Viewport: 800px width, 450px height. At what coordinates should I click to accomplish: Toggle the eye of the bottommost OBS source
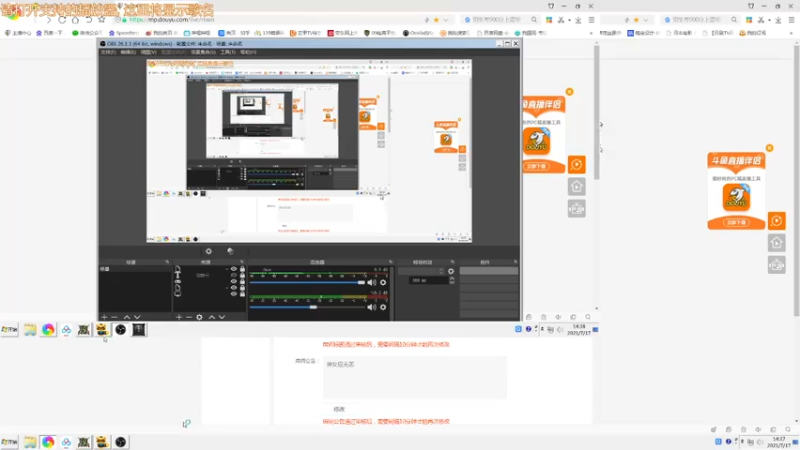(234, 294)
